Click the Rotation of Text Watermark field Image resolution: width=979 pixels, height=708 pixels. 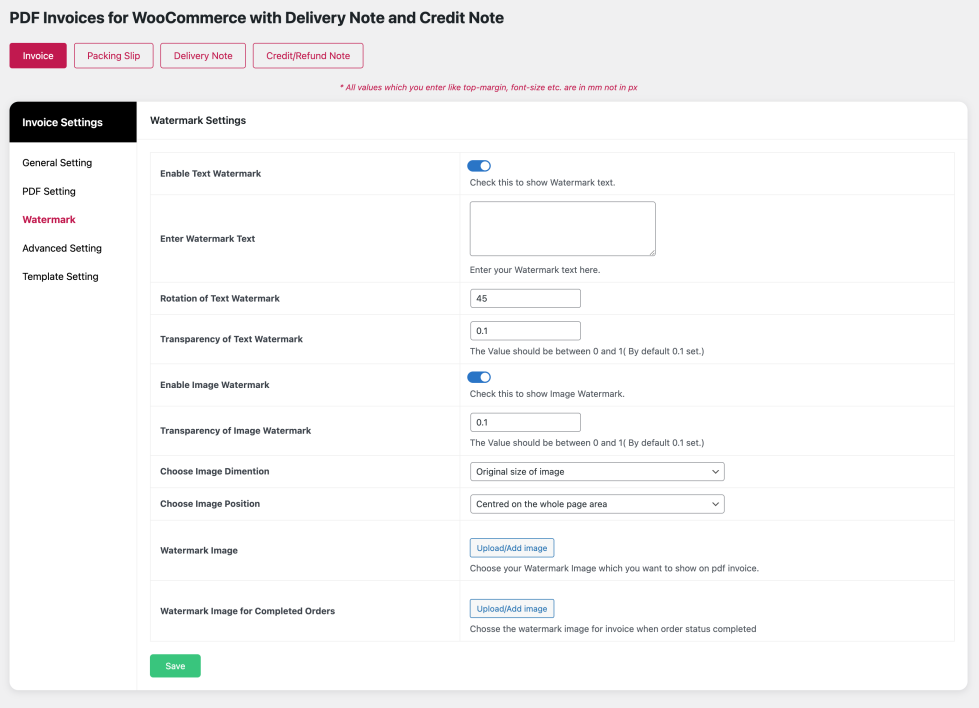tap(525, 298)
